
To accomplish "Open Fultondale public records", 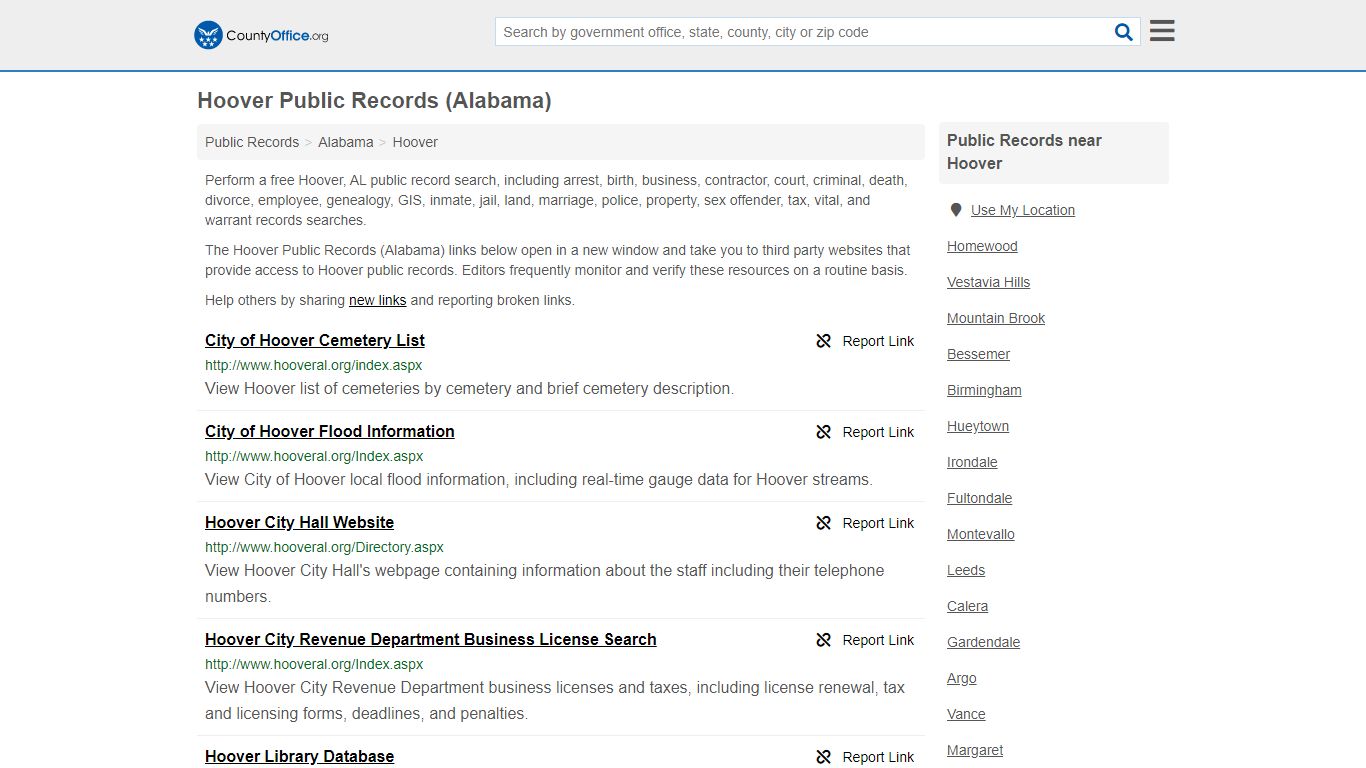I will point(979,498).
